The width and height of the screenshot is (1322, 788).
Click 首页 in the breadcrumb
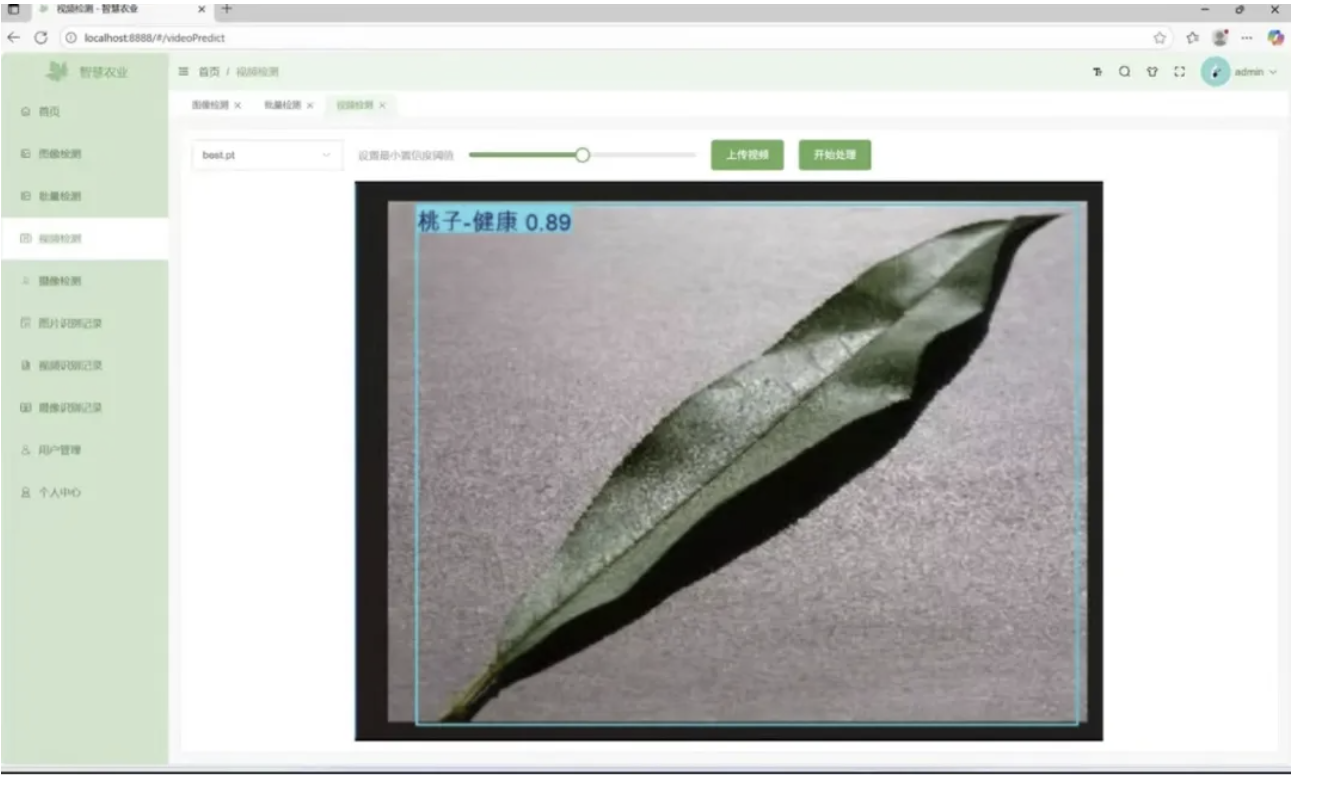pyautogui.click(x=209, y=72)
